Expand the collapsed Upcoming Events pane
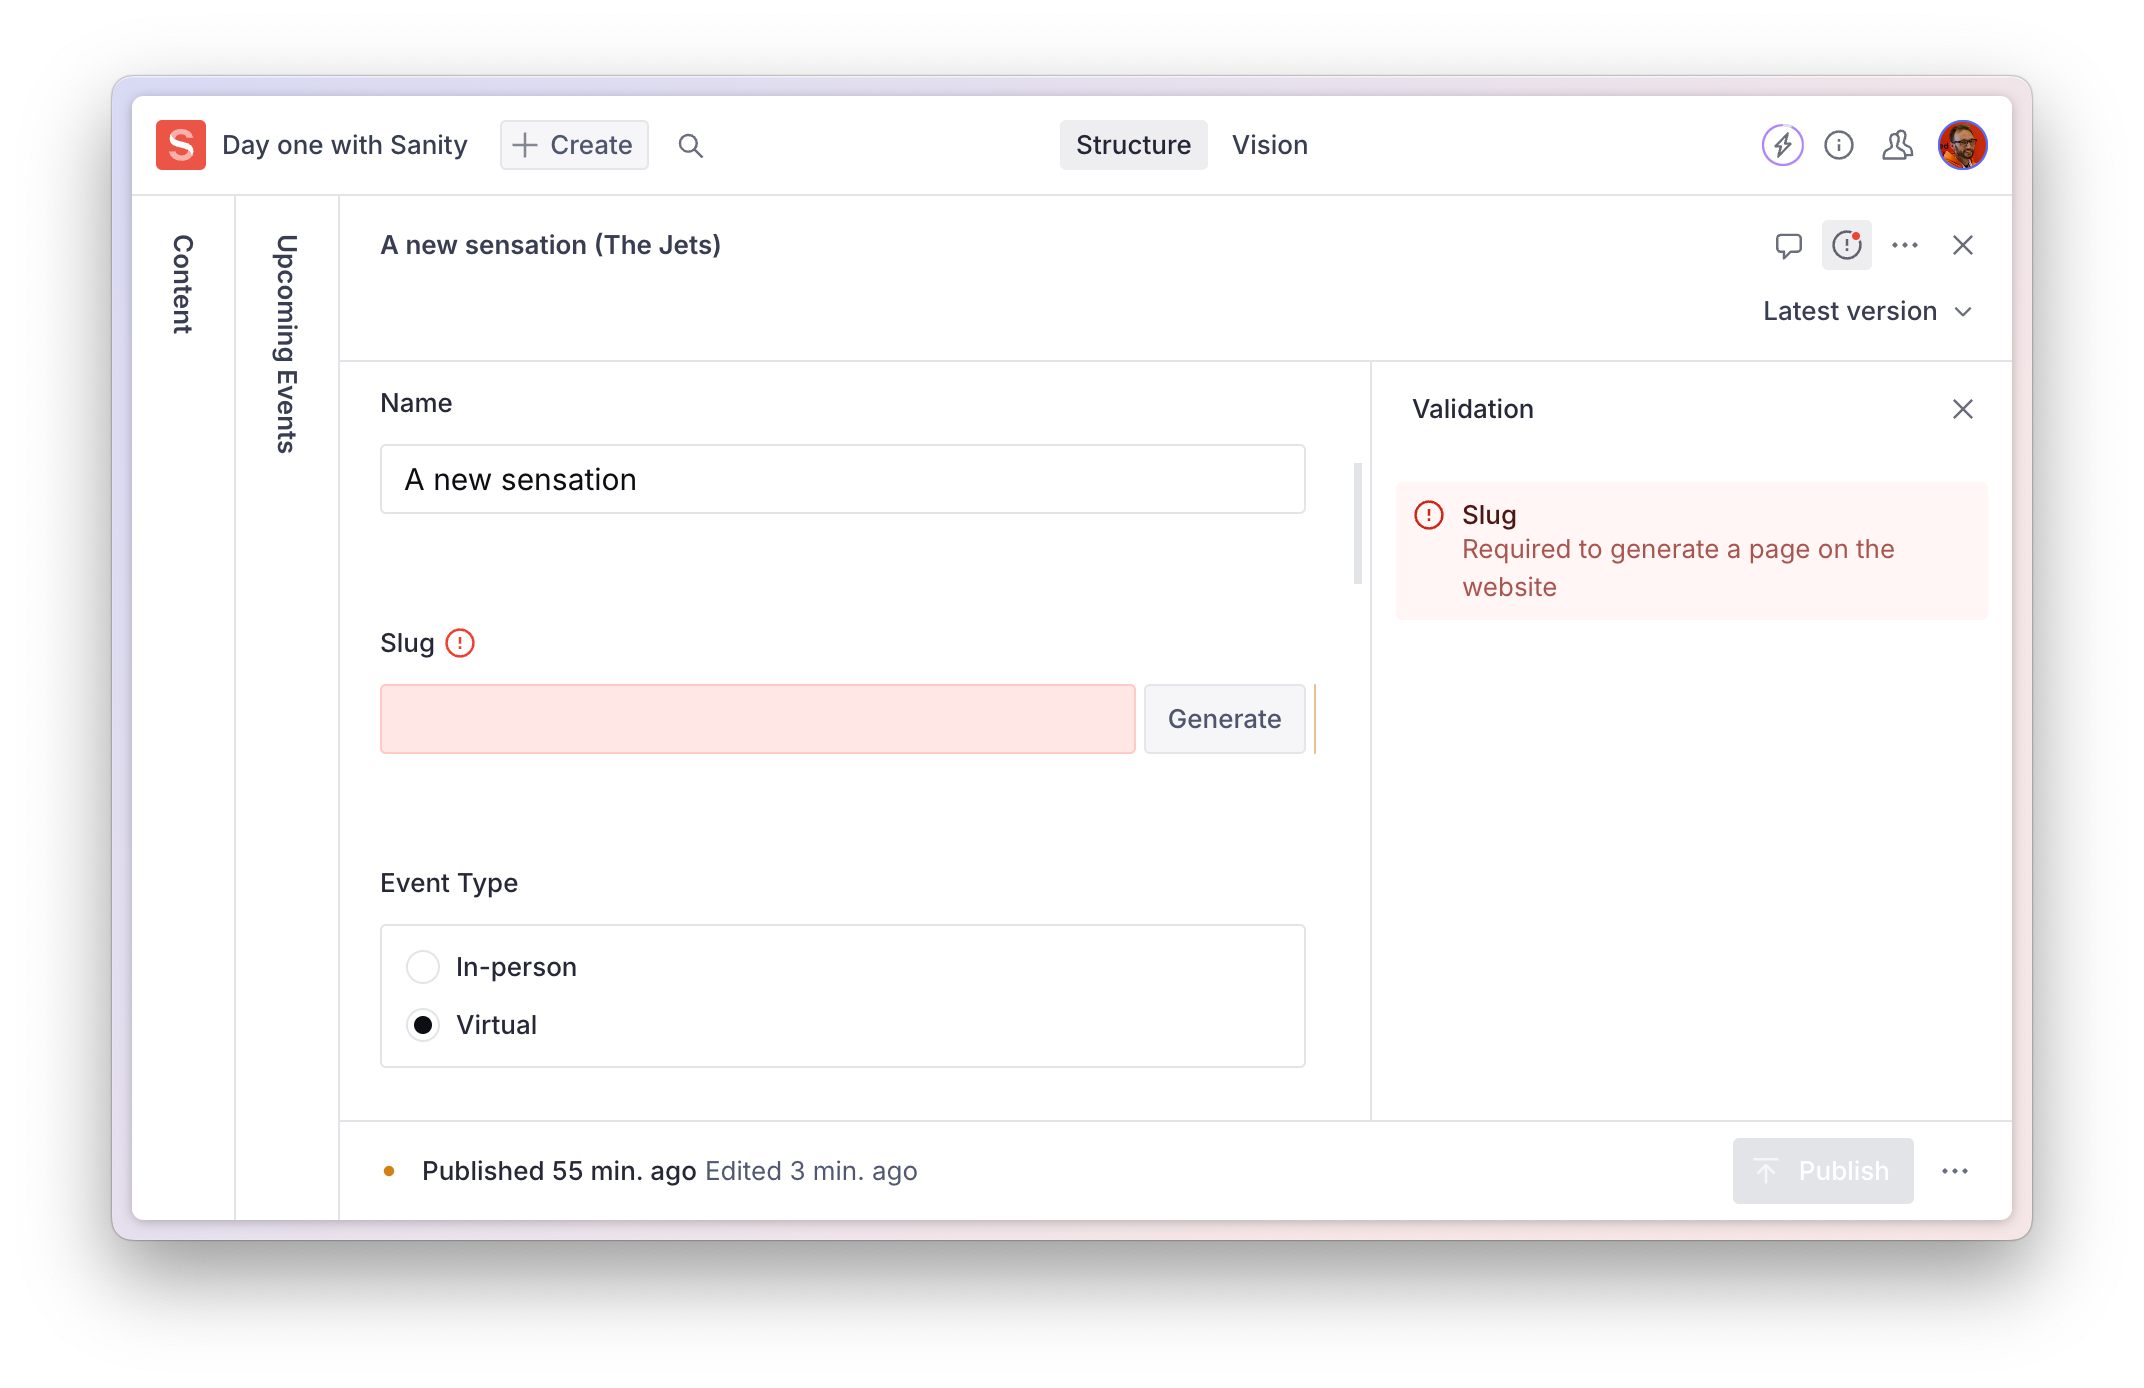Image resolution: width=2144 pixels, height=1388 pixels. 286,344
